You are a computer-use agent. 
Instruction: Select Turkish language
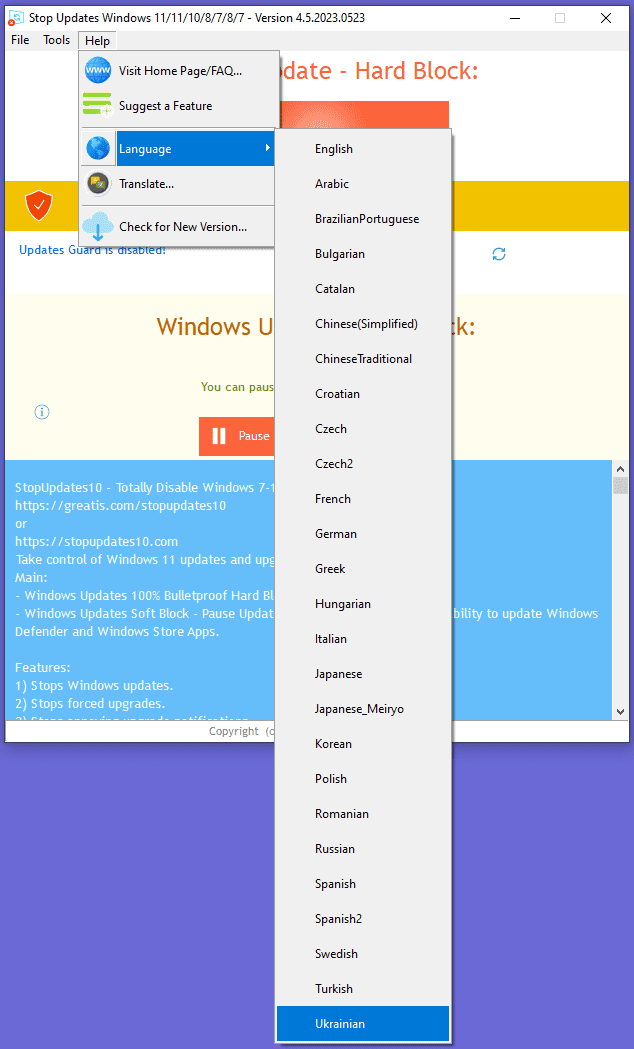363,989
